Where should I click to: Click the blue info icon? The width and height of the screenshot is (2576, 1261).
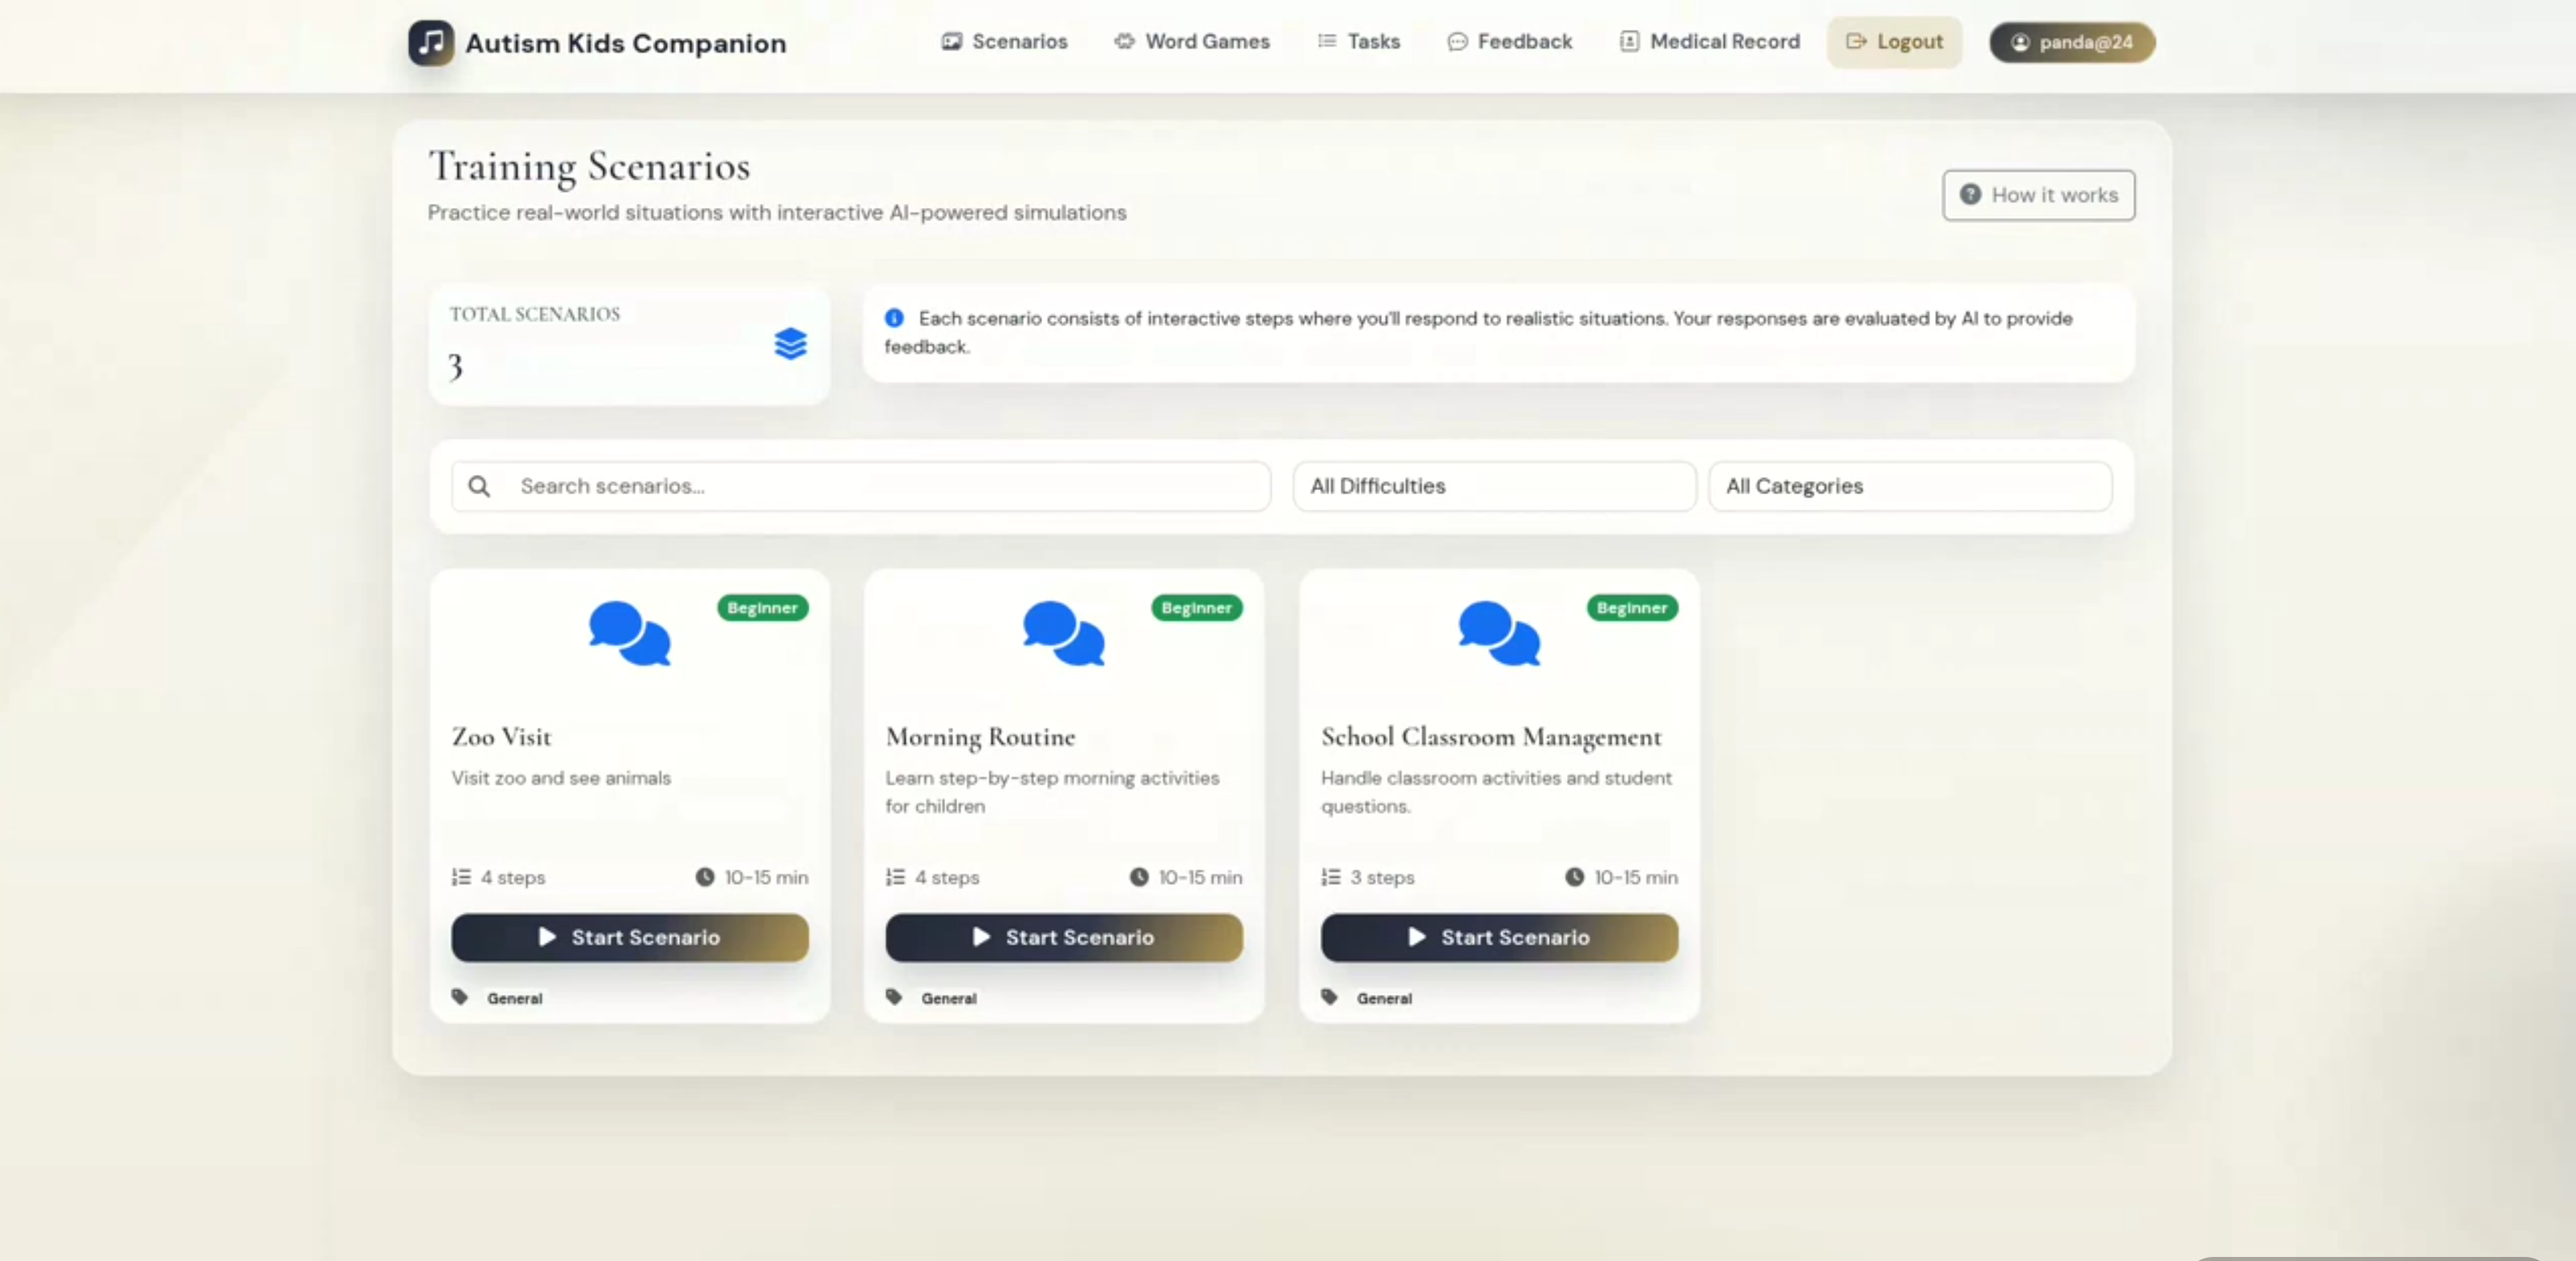tap(894, 318)
